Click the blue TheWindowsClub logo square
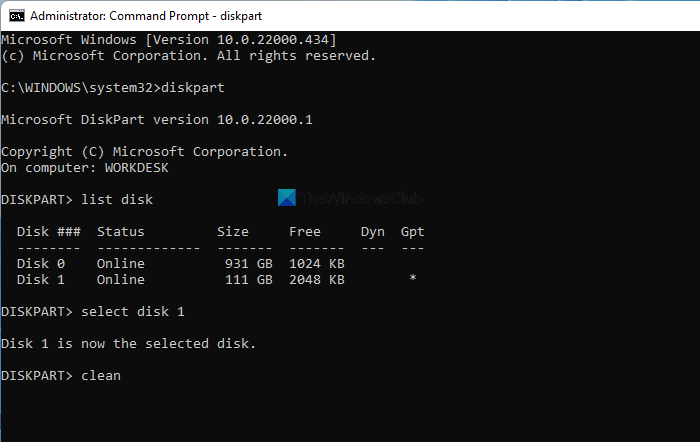The image size is (700, 442). (288, 199)
